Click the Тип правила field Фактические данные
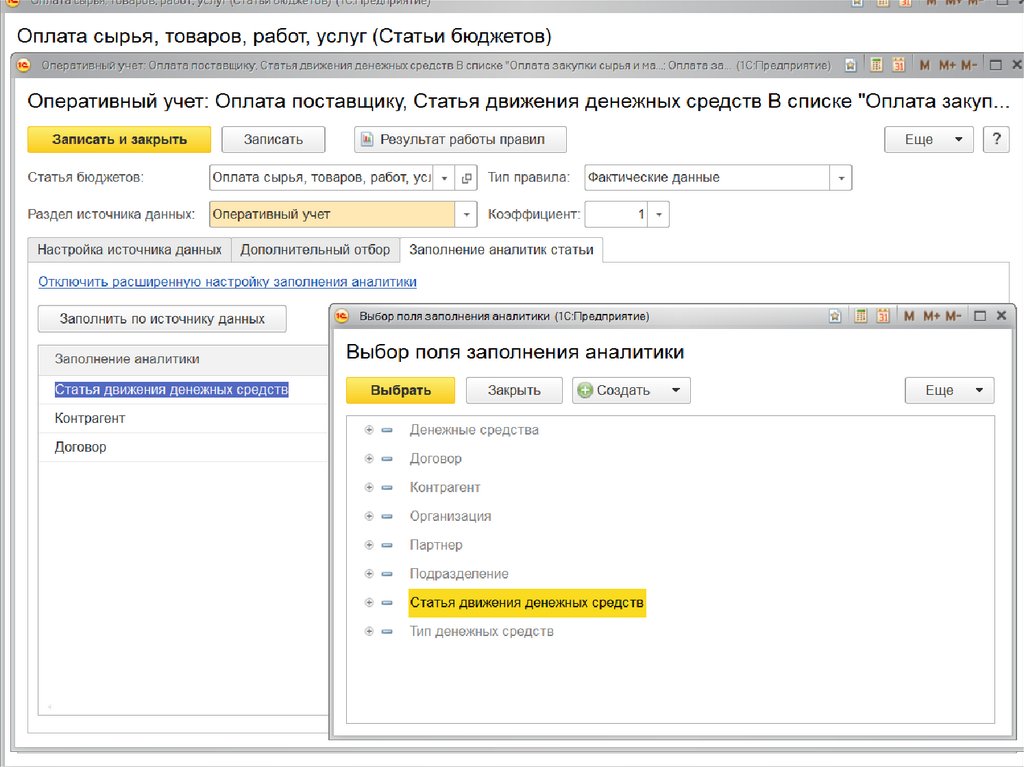Viewport: 1024px width, 767px height. pos(707,178)
